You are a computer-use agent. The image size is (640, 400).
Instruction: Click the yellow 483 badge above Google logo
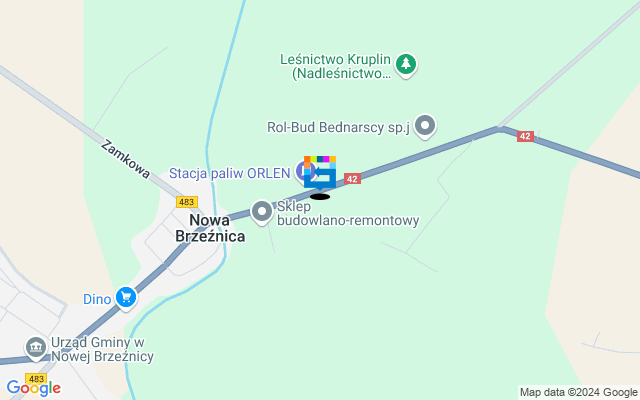coord(36,378)
